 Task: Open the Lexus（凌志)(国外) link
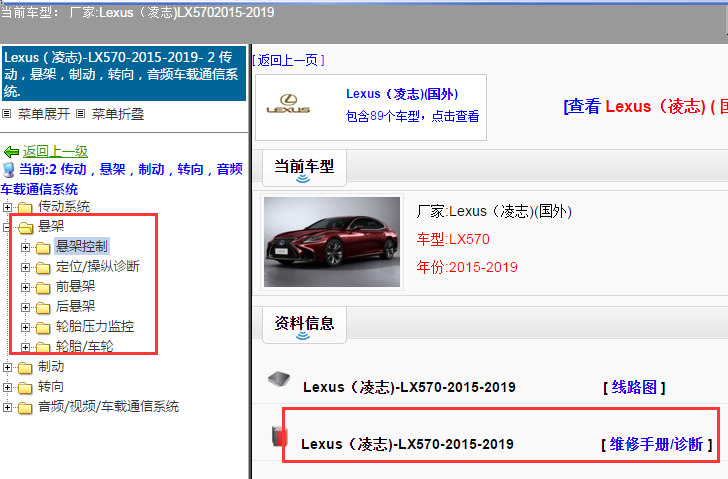pyautogui.click(x=402, y=94)
